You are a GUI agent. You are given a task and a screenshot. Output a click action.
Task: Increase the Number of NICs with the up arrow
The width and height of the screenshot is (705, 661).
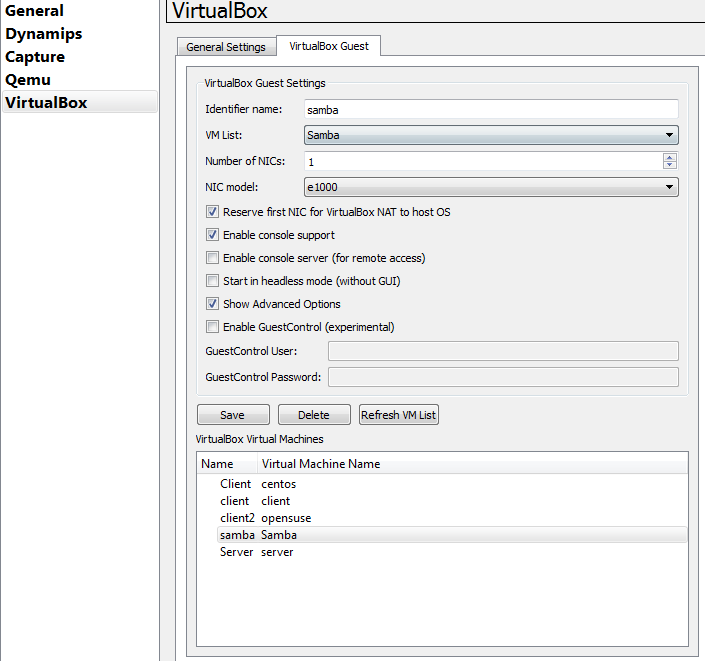click(669, 157)
